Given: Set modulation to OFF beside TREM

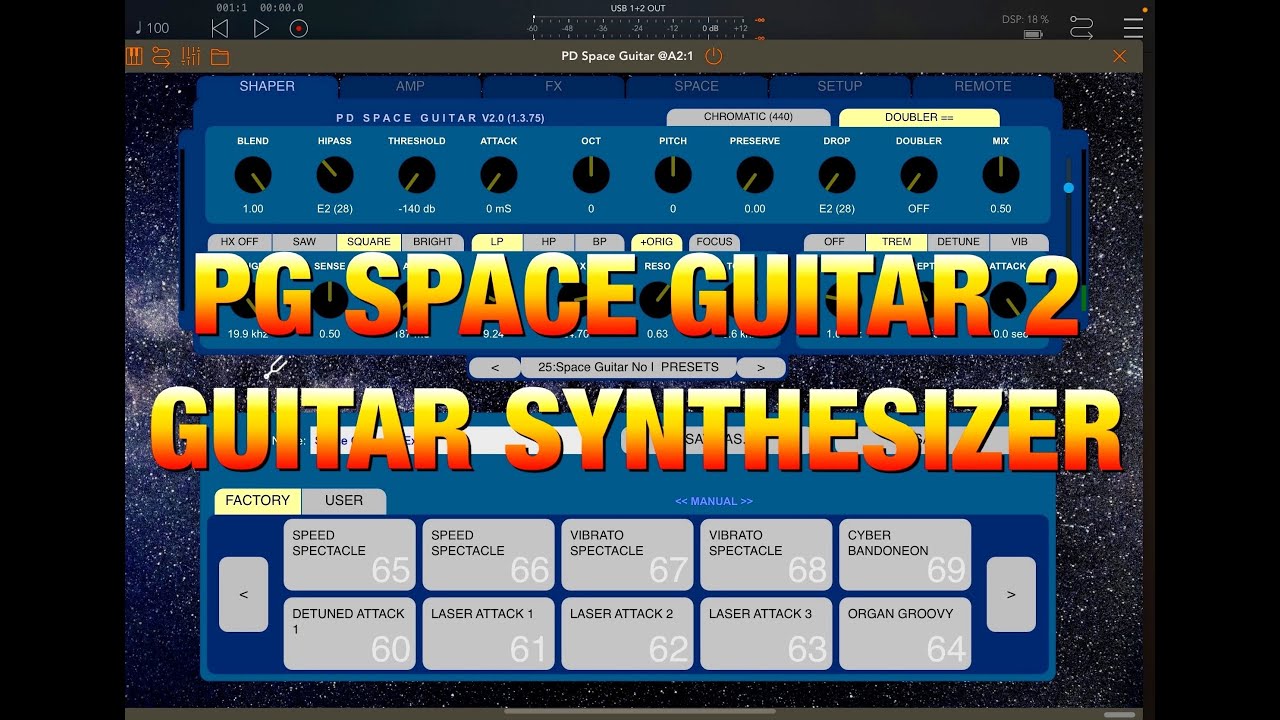Looking at the screenshot, I should (x=834, y=242).
